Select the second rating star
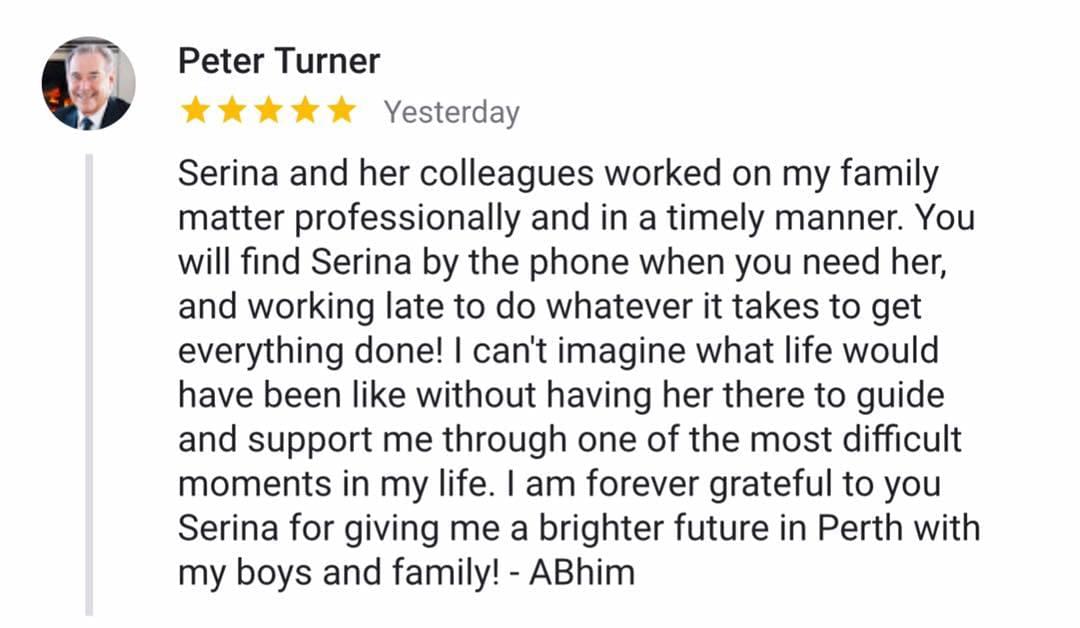1080x628 pixels. 232,111
